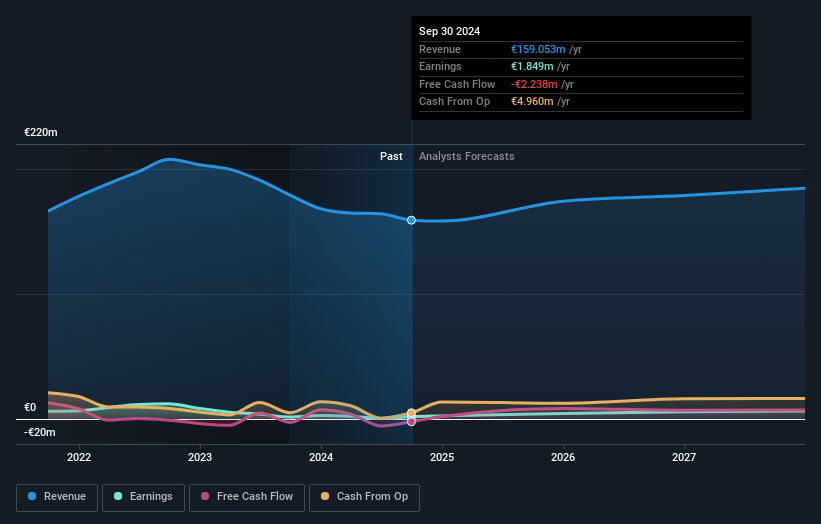The height and width of the screenshot is (524, 821).
Task: Click the Earnings row label in tooltip
Action: [440, 66]
